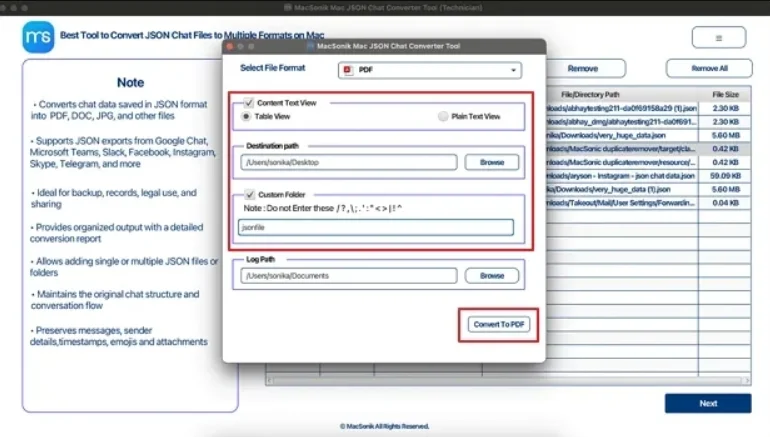Select the Table View radio button
The image size is (770, 437).
pyautogui.click(x=246, y=116)
